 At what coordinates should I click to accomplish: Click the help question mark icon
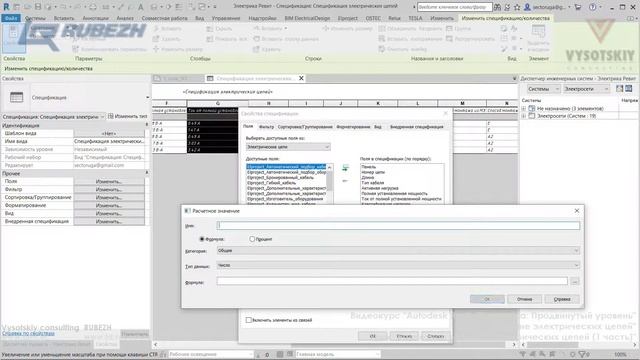pos(593,7)
